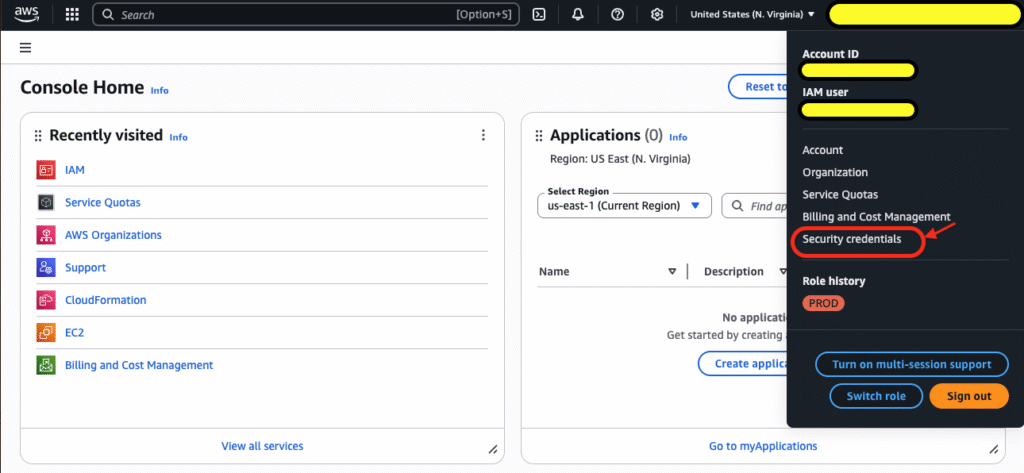1024x473 pixels.
Task: Click the Switch role button
Action: tap(876, 396)
